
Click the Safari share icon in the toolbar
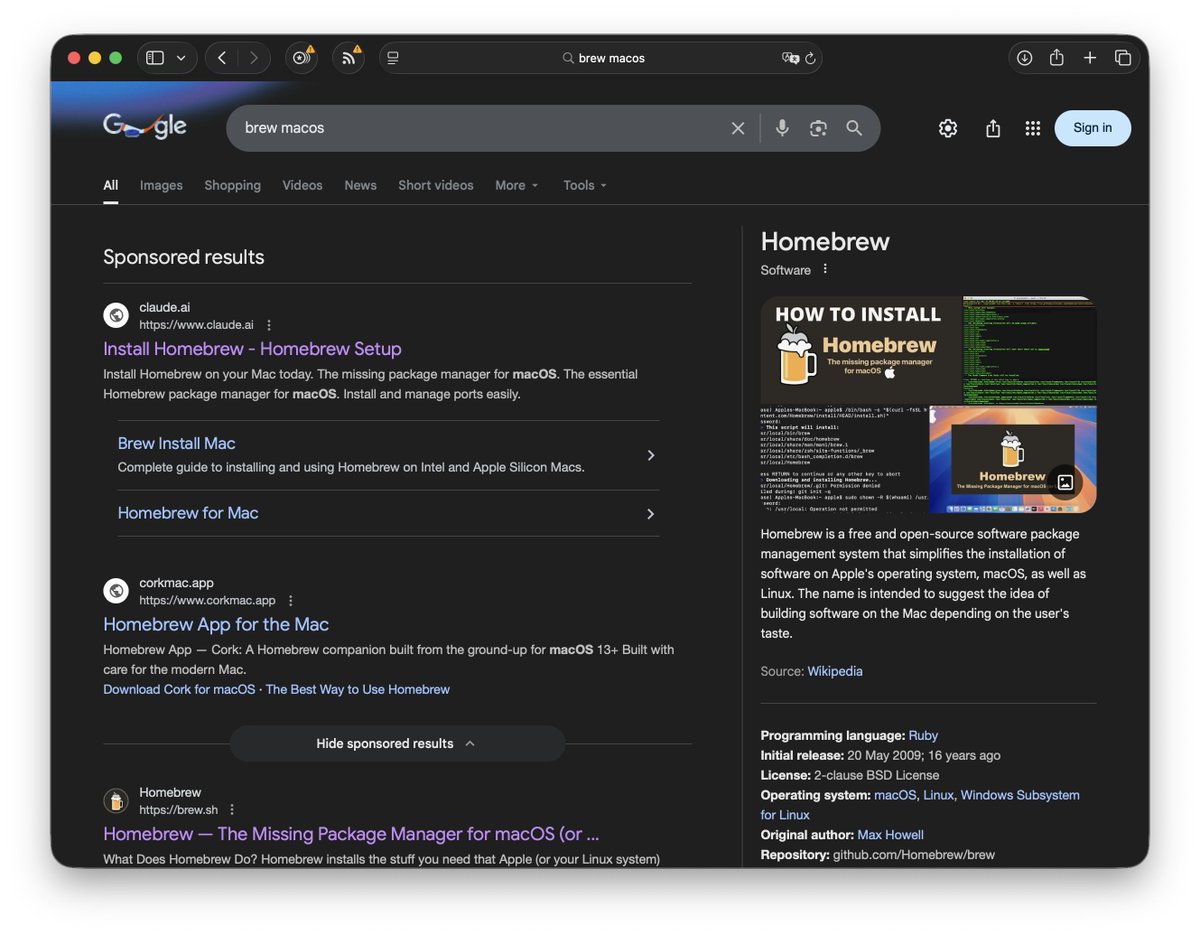(1056, 58)
